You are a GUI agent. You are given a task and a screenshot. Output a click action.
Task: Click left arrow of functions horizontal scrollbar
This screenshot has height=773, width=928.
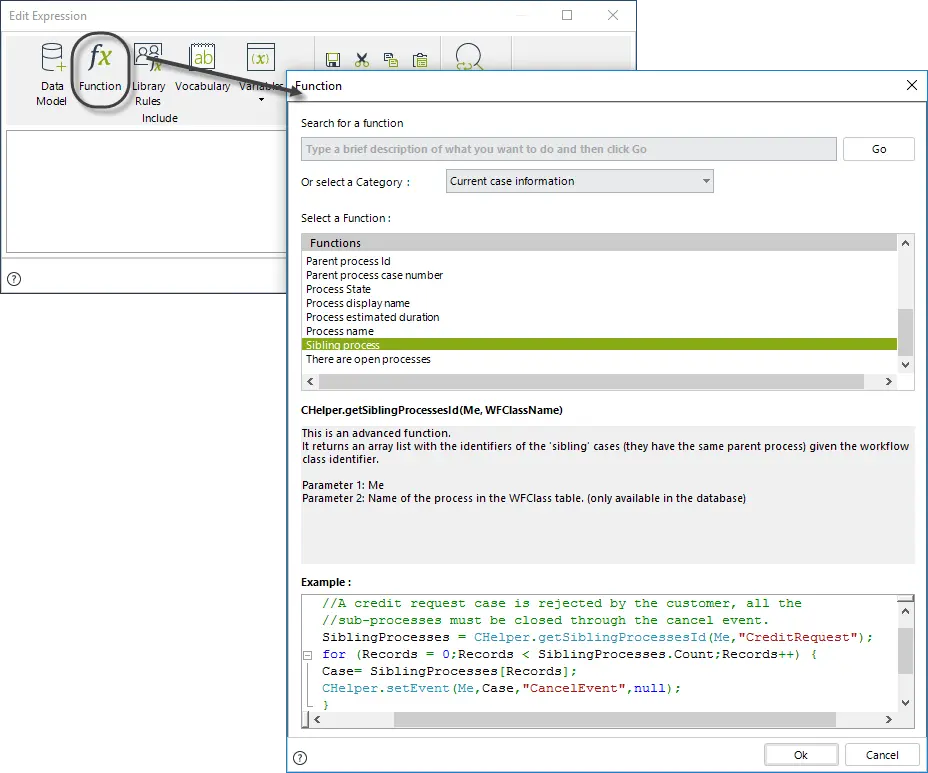click(310, 382)
